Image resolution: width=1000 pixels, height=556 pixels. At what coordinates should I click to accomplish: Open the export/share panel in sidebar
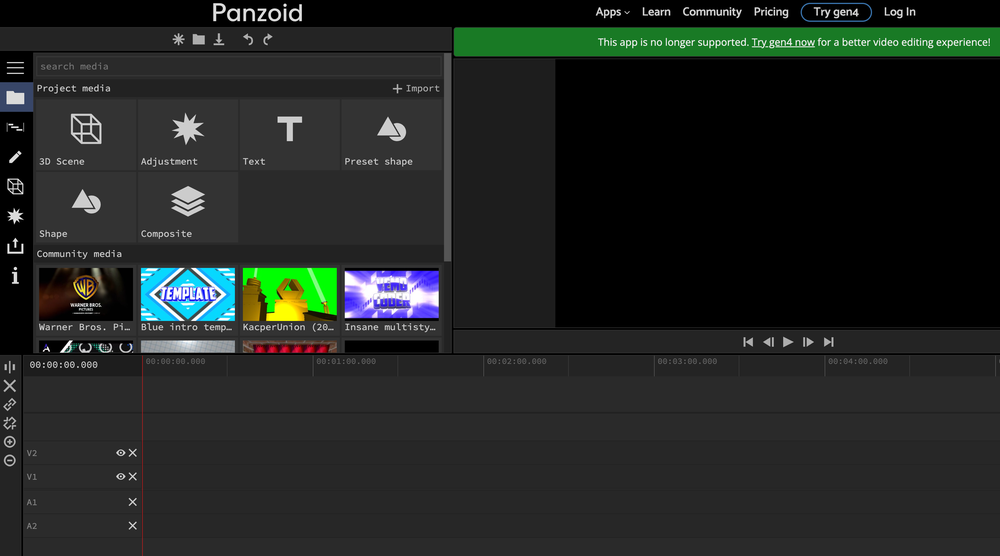(15, 246)
